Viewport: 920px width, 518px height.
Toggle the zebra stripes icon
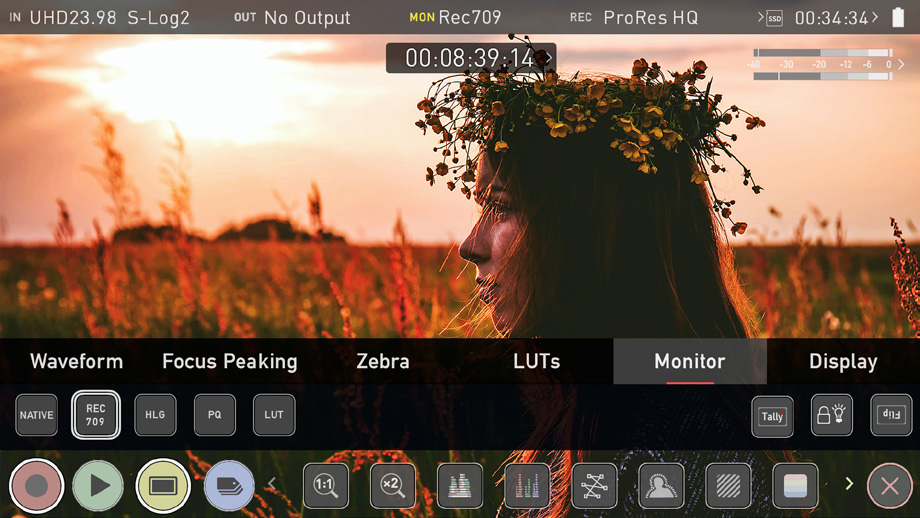pos(728,486)
